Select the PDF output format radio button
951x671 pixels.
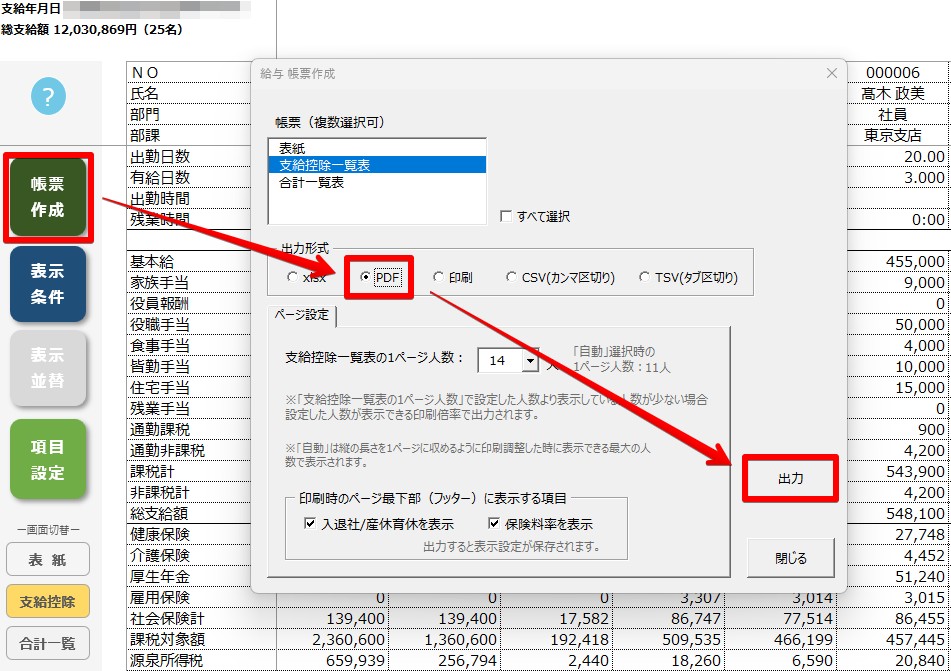pyautogui.click(x=365, y=277)
